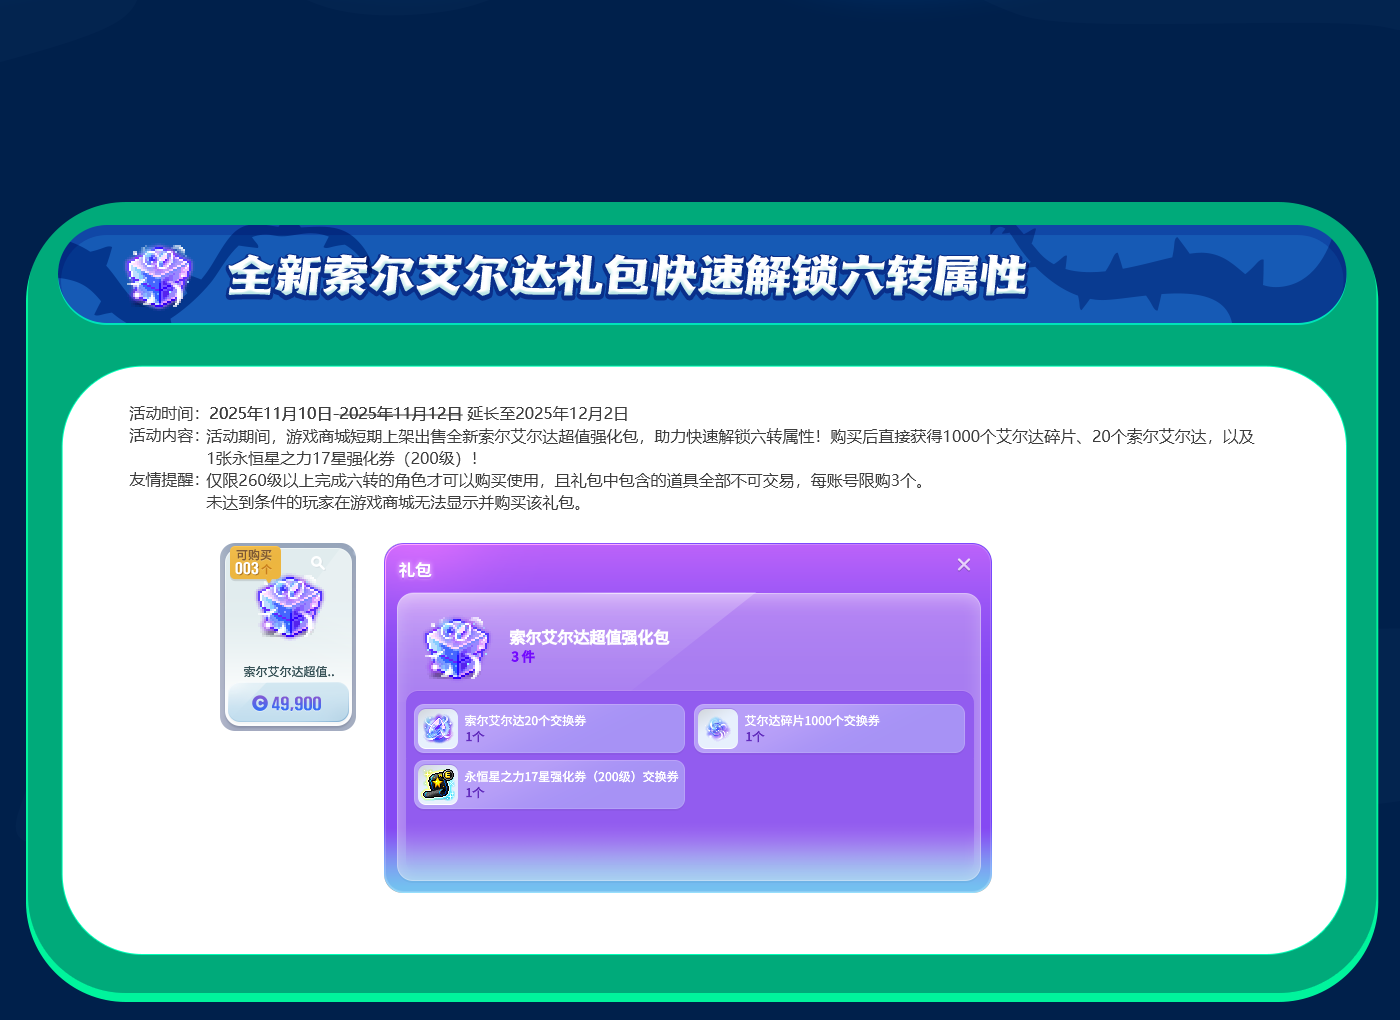Viewport: 1400px width, 1020px height.
Task: Click the 艾尔达碎片1000个交换券 item icon
Action: click(x=717, y=729)
